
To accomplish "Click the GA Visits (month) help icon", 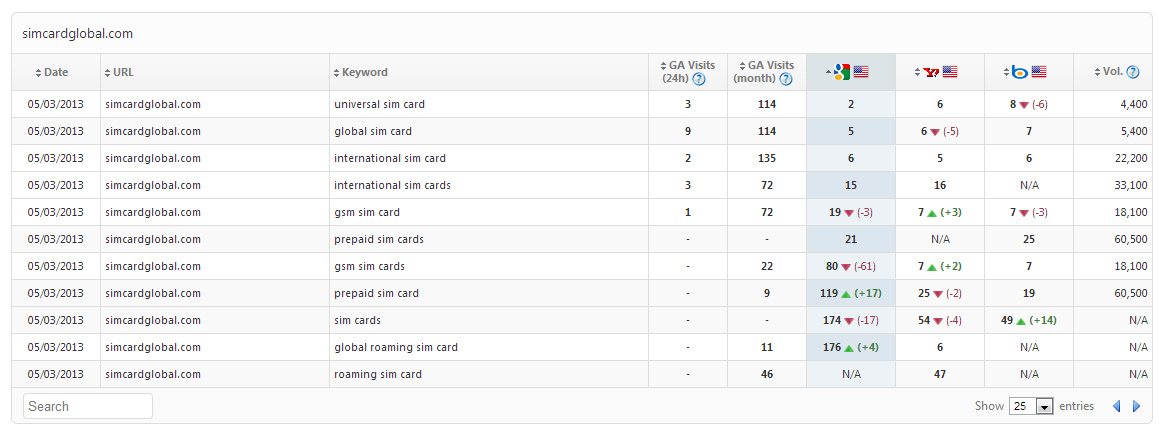I will pyautogui.click(x=786, y=79).
